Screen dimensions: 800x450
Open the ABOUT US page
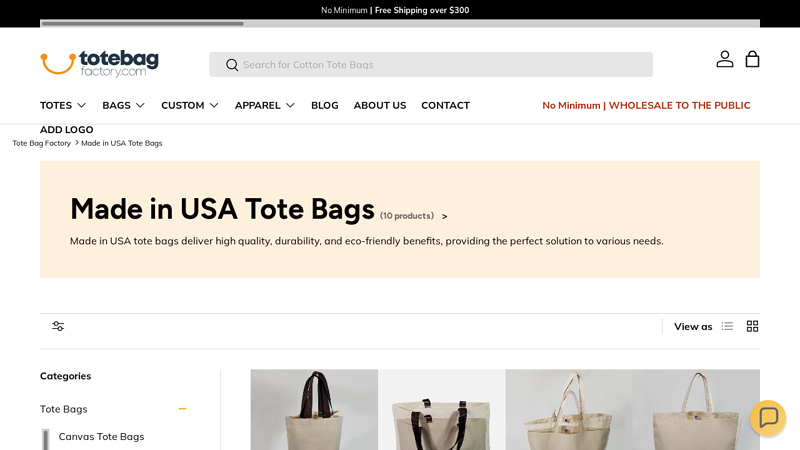pyautogui.click(x=380, y=105)
